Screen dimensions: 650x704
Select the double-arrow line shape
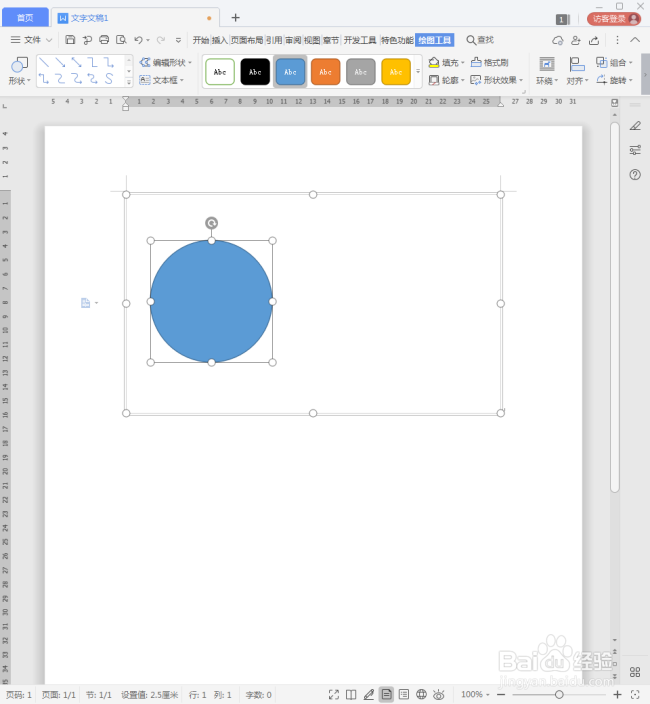76,62
